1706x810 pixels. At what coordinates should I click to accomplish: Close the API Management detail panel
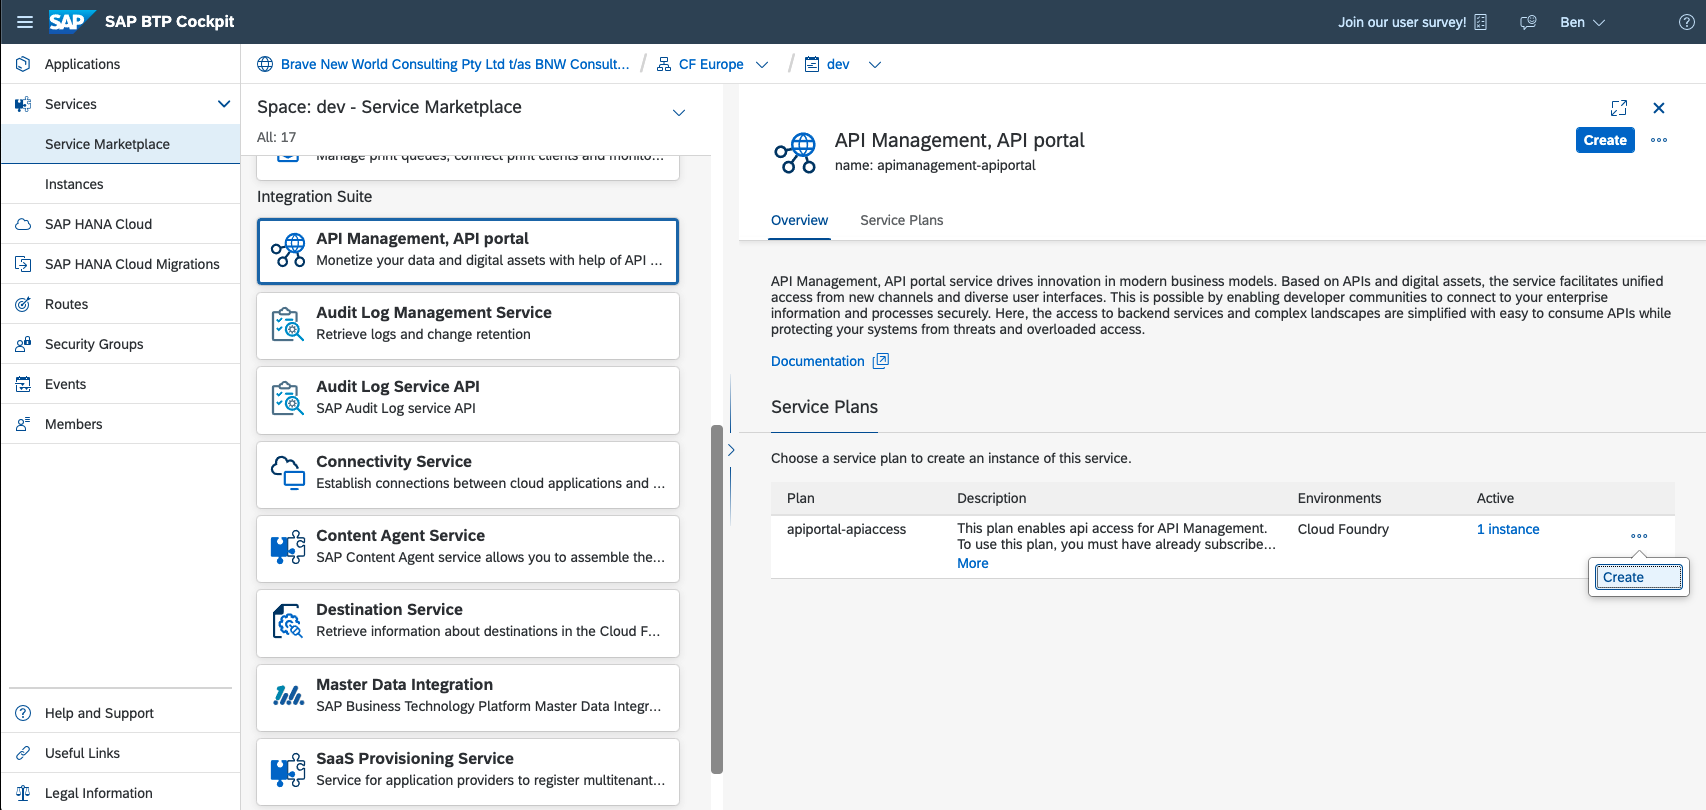tap(1659, 108)
